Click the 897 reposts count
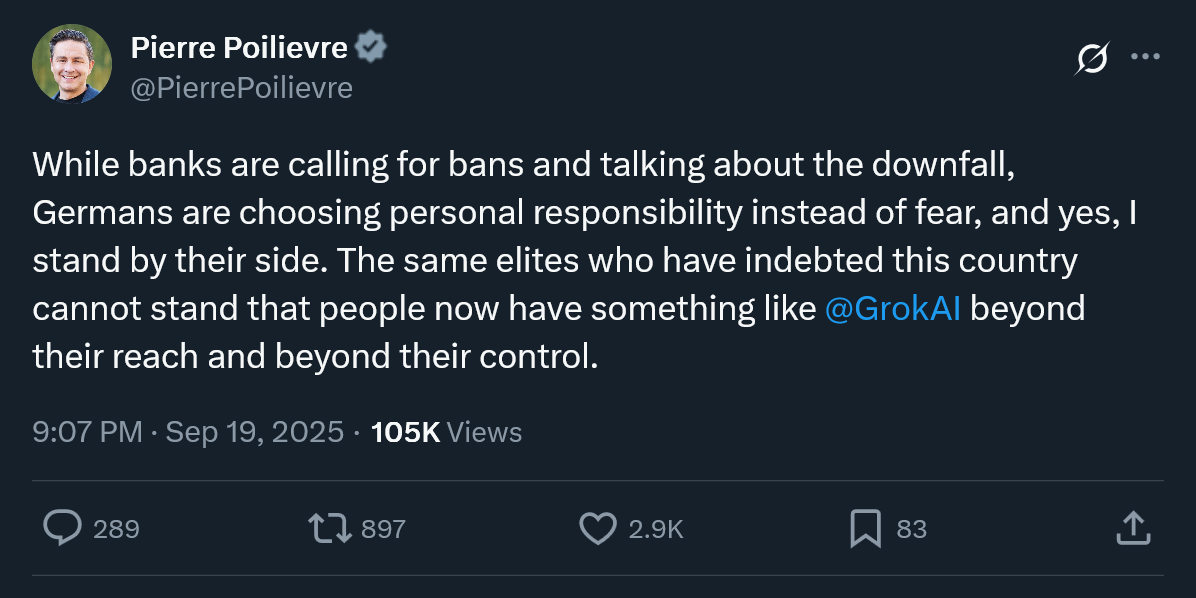1196x598 pixels. 383,529
